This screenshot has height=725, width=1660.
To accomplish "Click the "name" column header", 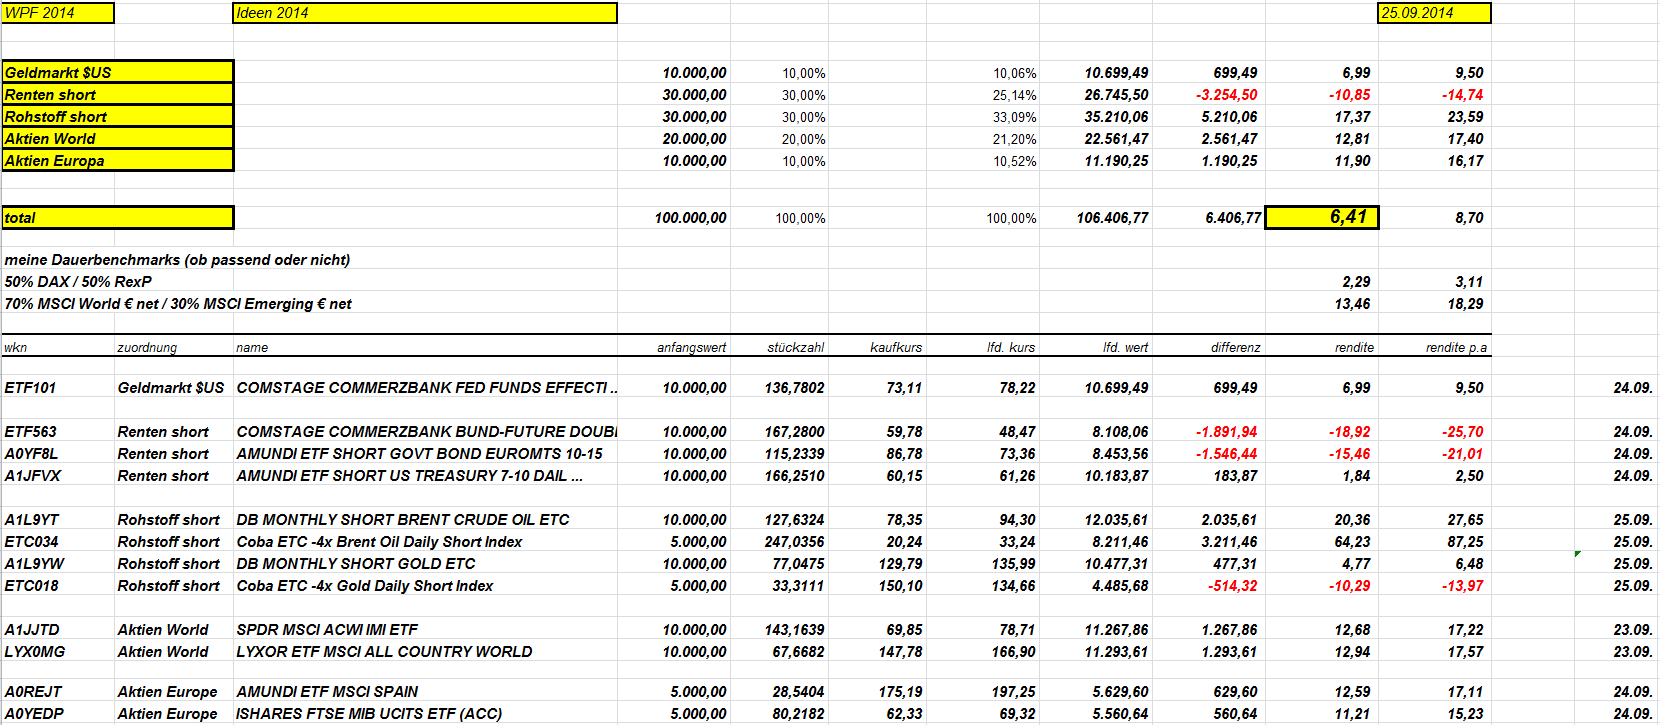I will [252, 347].
